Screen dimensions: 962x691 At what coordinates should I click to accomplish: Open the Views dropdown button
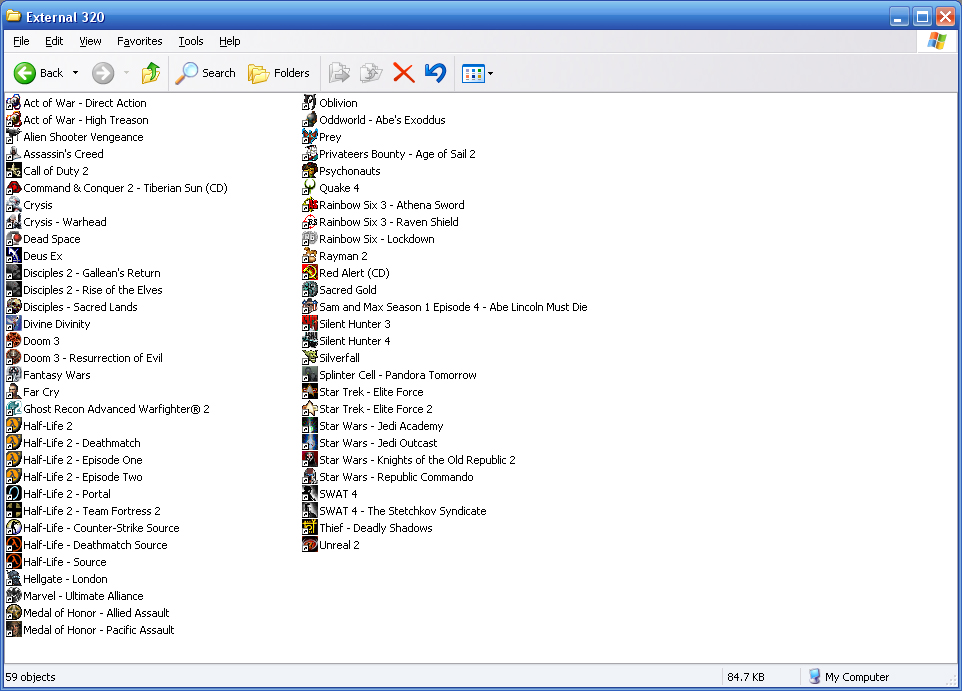pos(477,74)
